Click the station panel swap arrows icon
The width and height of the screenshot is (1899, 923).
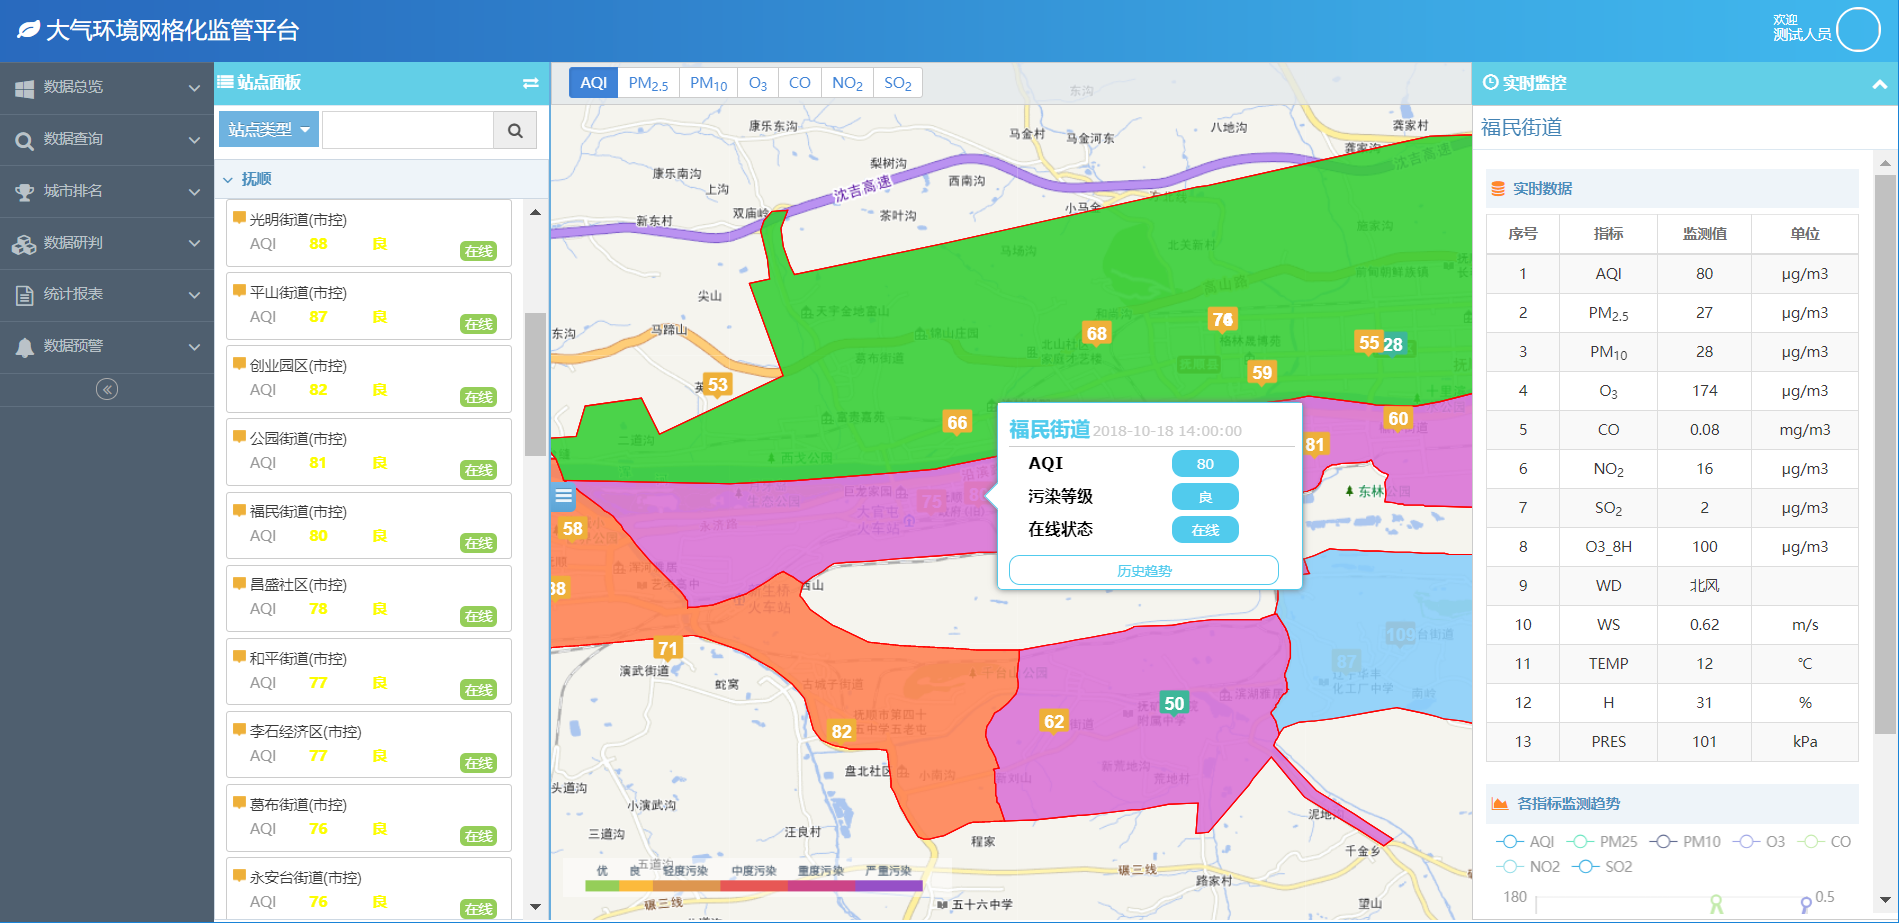pyautogui.click(x=530, y=83)
